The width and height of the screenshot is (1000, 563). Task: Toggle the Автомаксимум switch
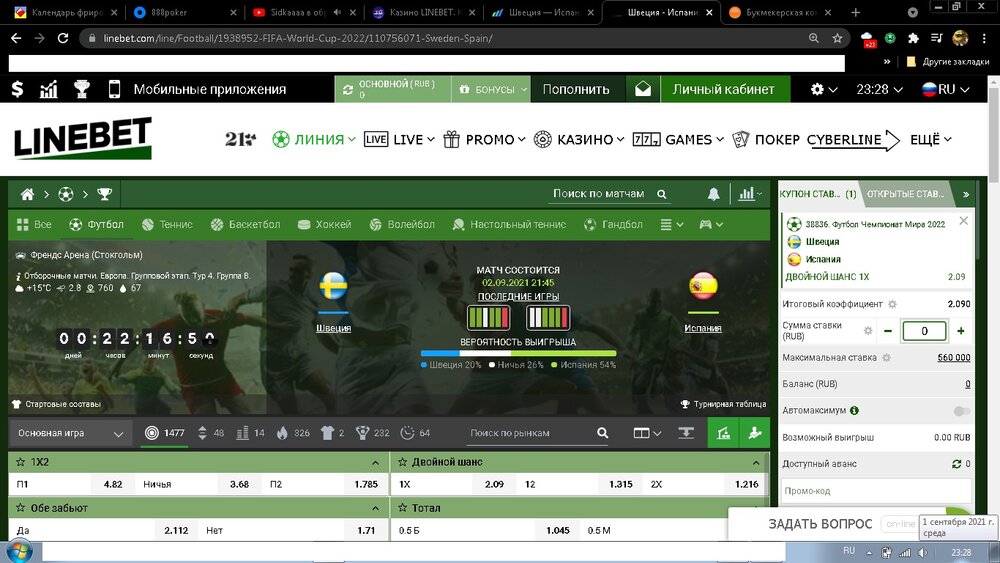pos(962,411)
